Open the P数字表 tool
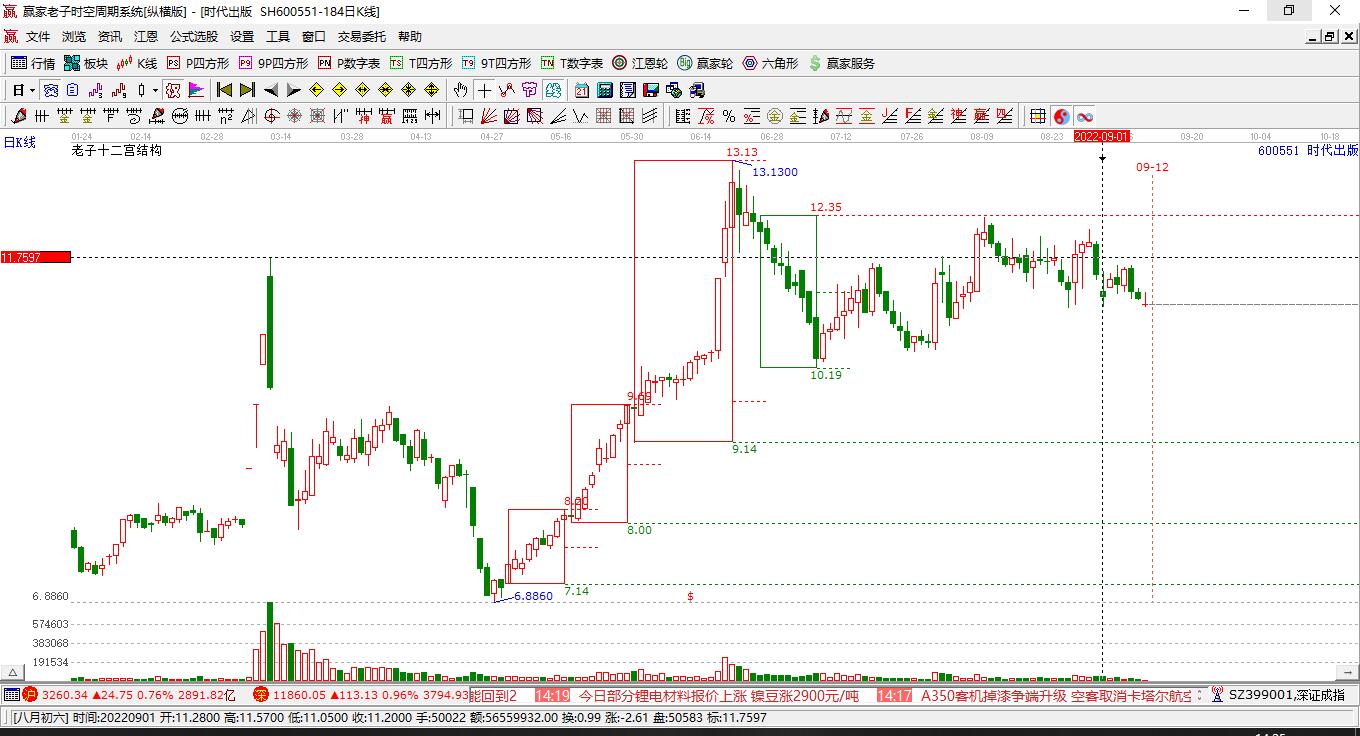 tap(349, 63)
